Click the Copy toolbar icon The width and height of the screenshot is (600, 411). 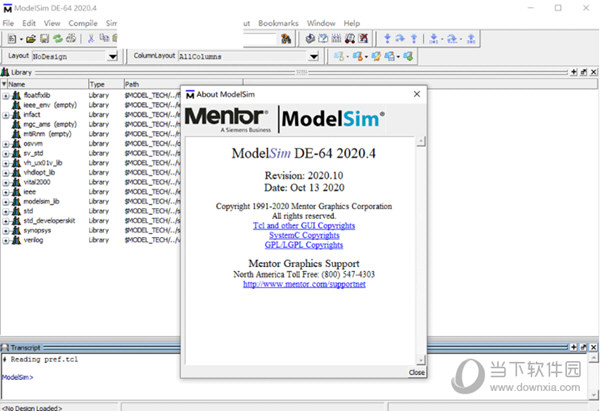click(104, 38)
